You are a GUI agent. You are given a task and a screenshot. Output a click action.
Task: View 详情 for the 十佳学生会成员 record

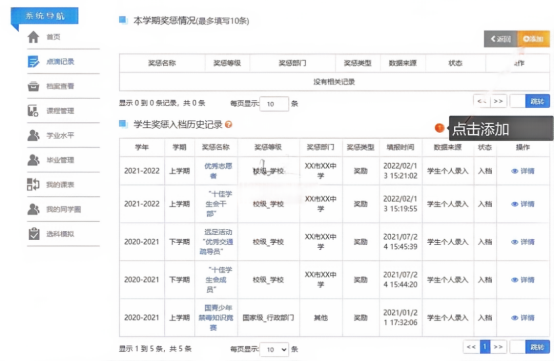523,280
